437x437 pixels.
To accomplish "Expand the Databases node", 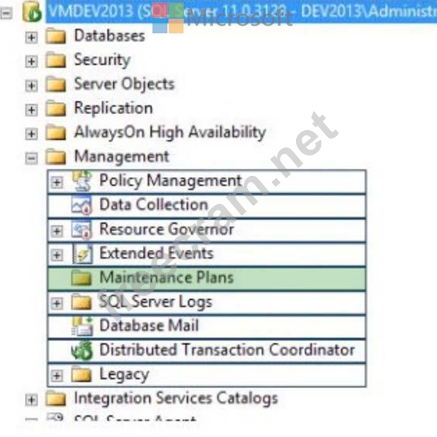I will click(x=31, y=37).
